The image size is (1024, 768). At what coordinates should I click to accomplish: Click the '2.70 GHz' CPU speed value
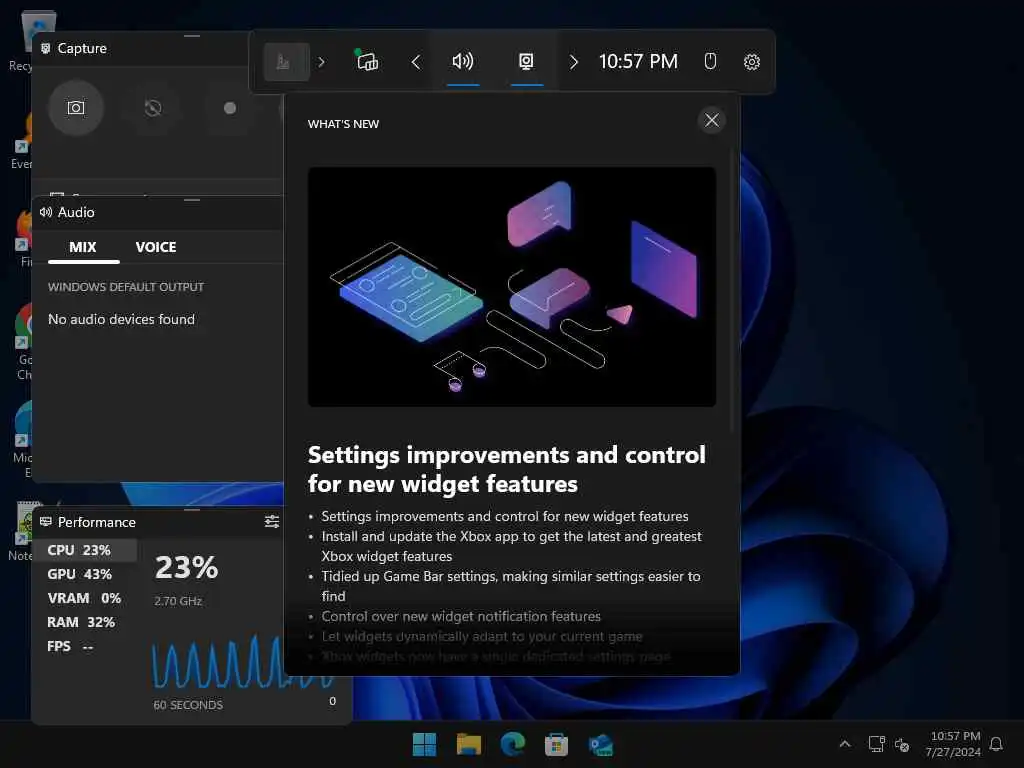178,601
